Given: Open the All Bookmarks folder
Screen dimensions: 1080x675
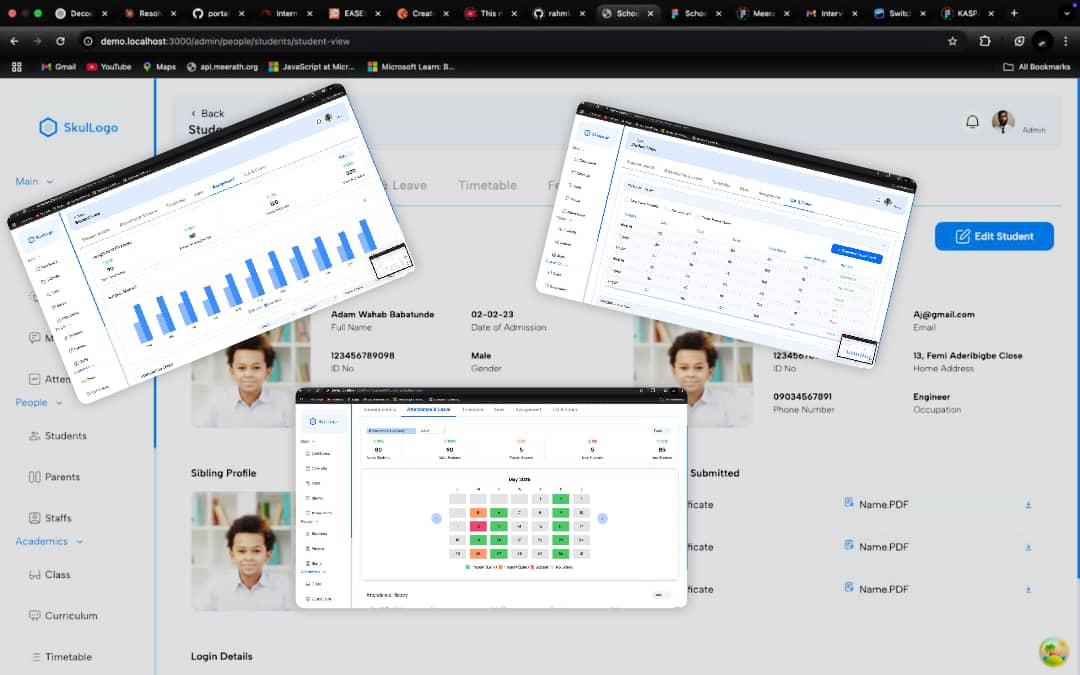Looking at the screenshot, I should (x=1037, y=67).
